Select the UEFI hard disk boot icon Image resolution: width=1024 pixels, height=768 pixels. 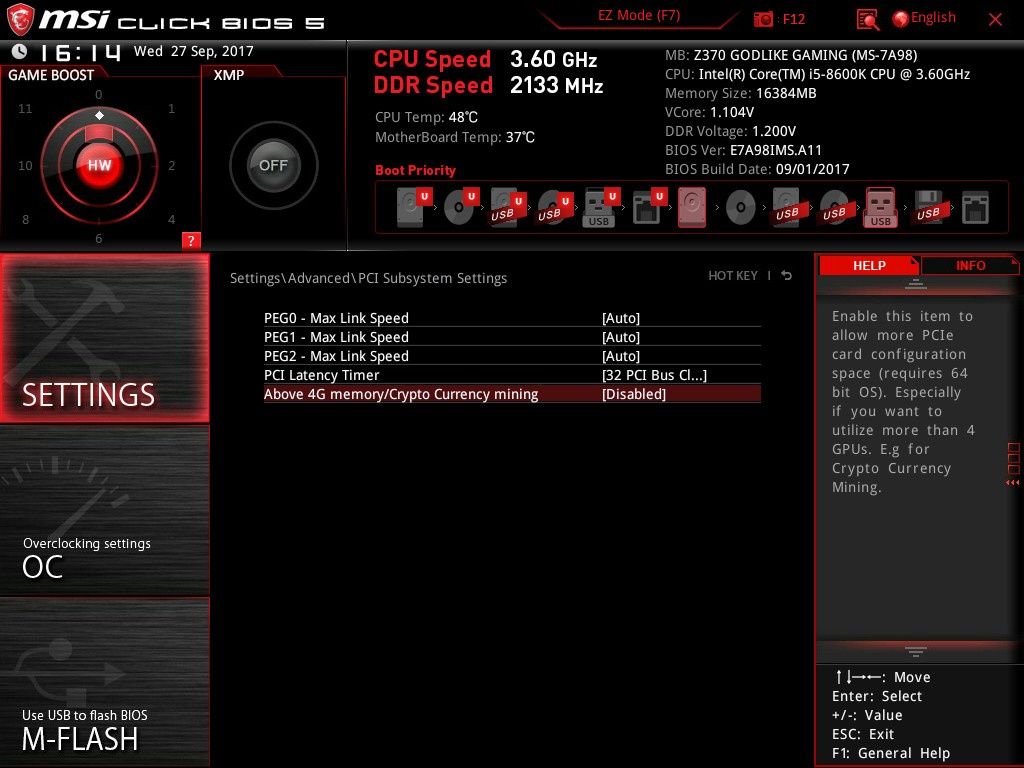pyautogui.click(x=414, y=207)
